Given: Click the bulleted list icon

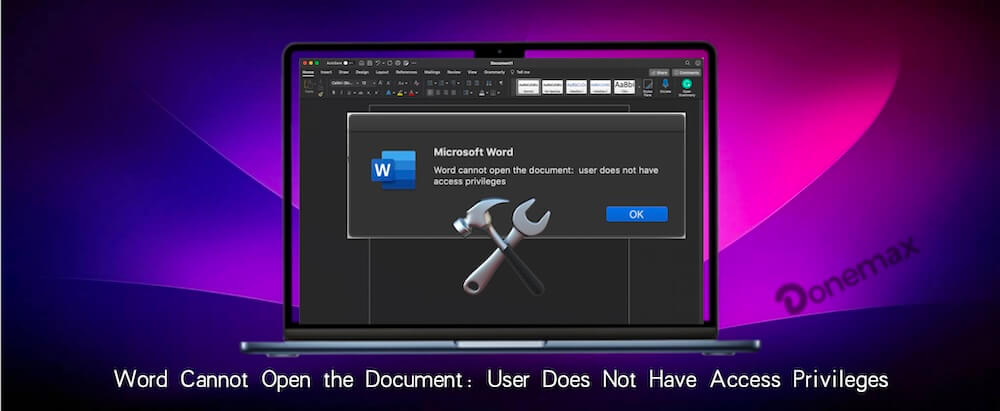Looking at the screenshot, I should pos(430,83).
